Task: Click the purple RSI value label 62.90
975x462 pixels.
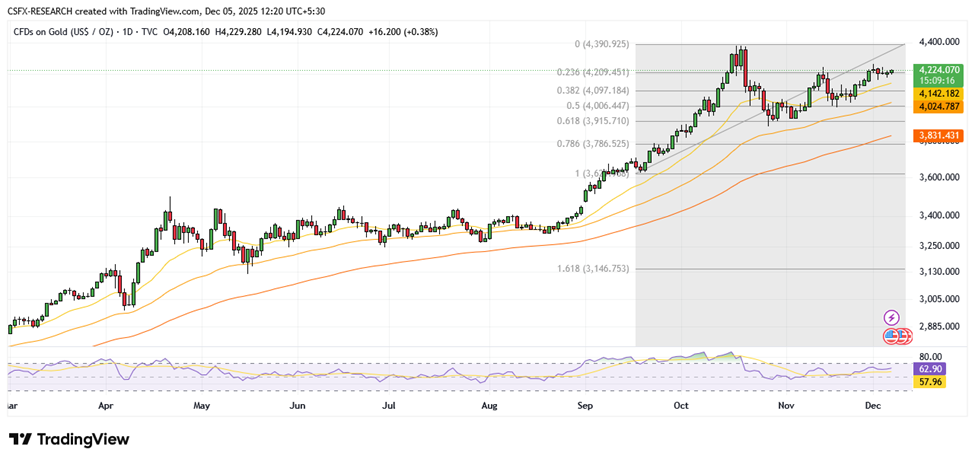Action: click(x=929, y=368)
